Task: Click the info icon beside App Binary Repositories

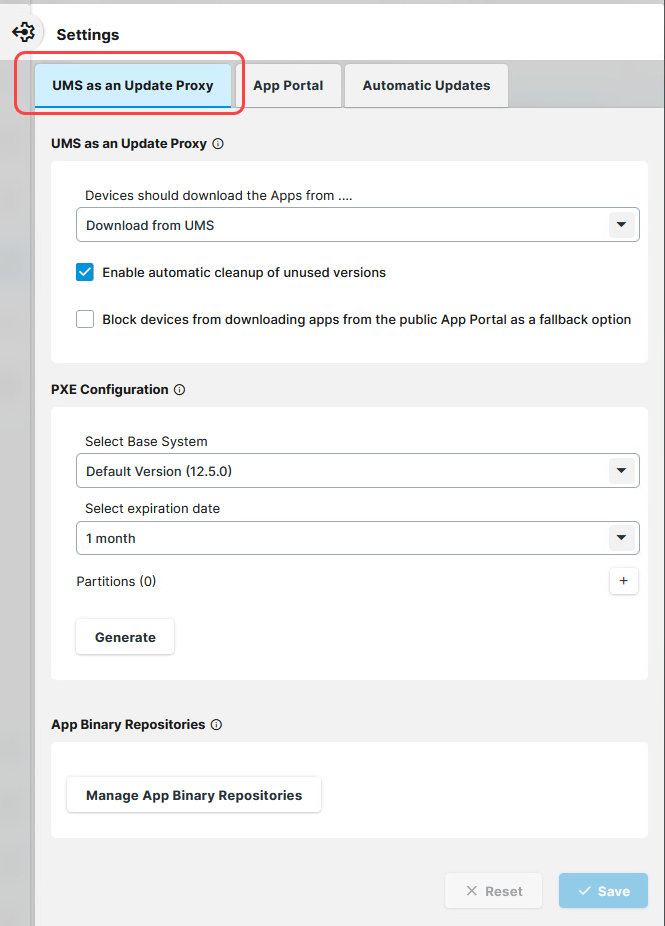Action: 216,725
